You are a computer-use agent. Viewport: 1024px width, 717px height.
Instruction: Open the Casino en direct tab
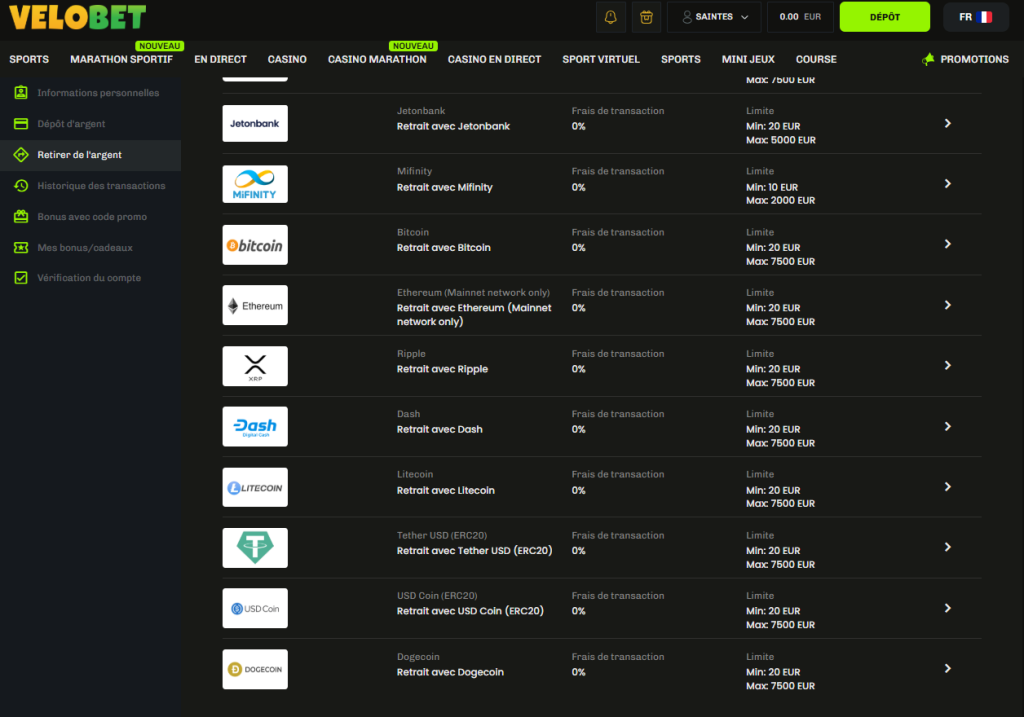tap(494, 59)
